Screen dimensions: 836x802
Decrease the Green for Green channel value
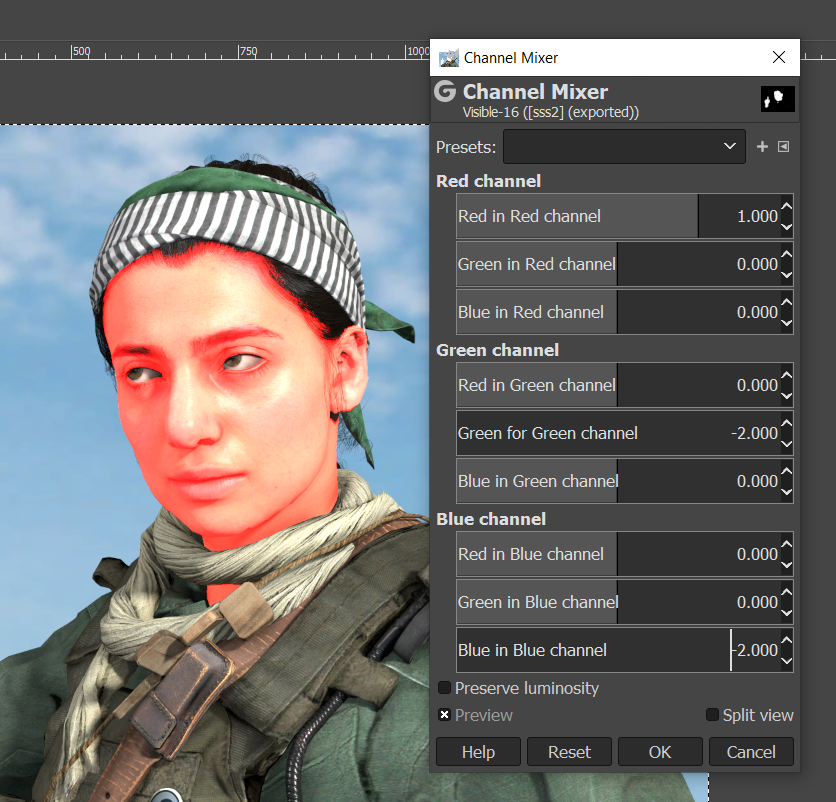787,444
